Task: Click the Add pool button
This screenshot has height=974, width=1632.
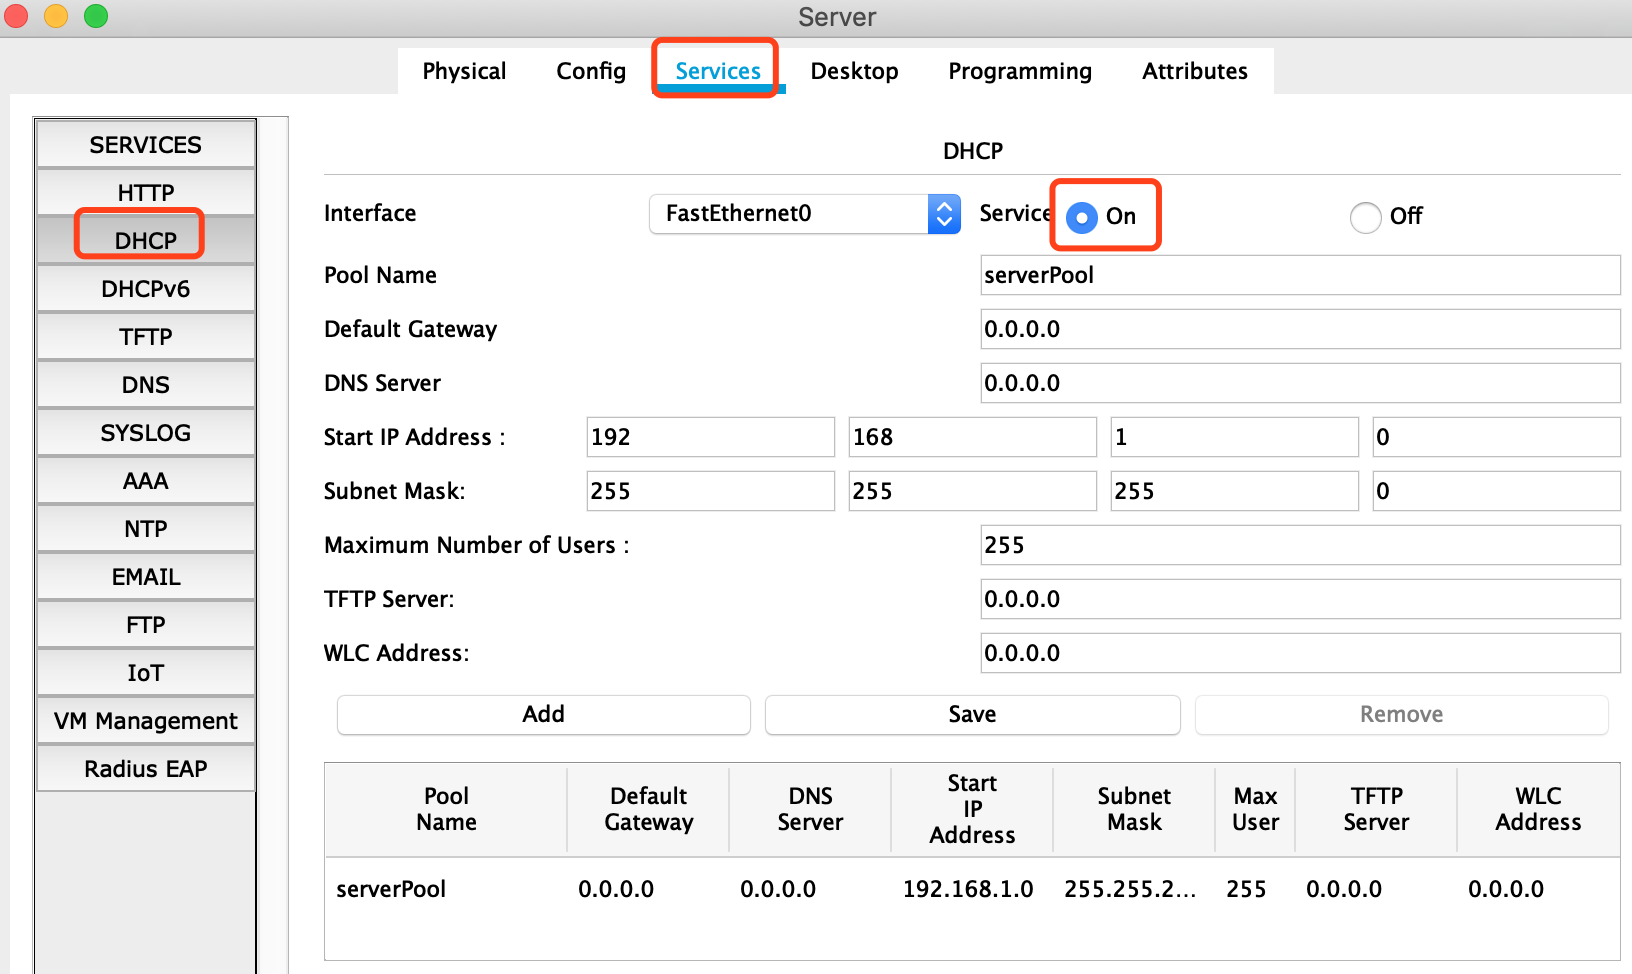Action: (543, 714)
